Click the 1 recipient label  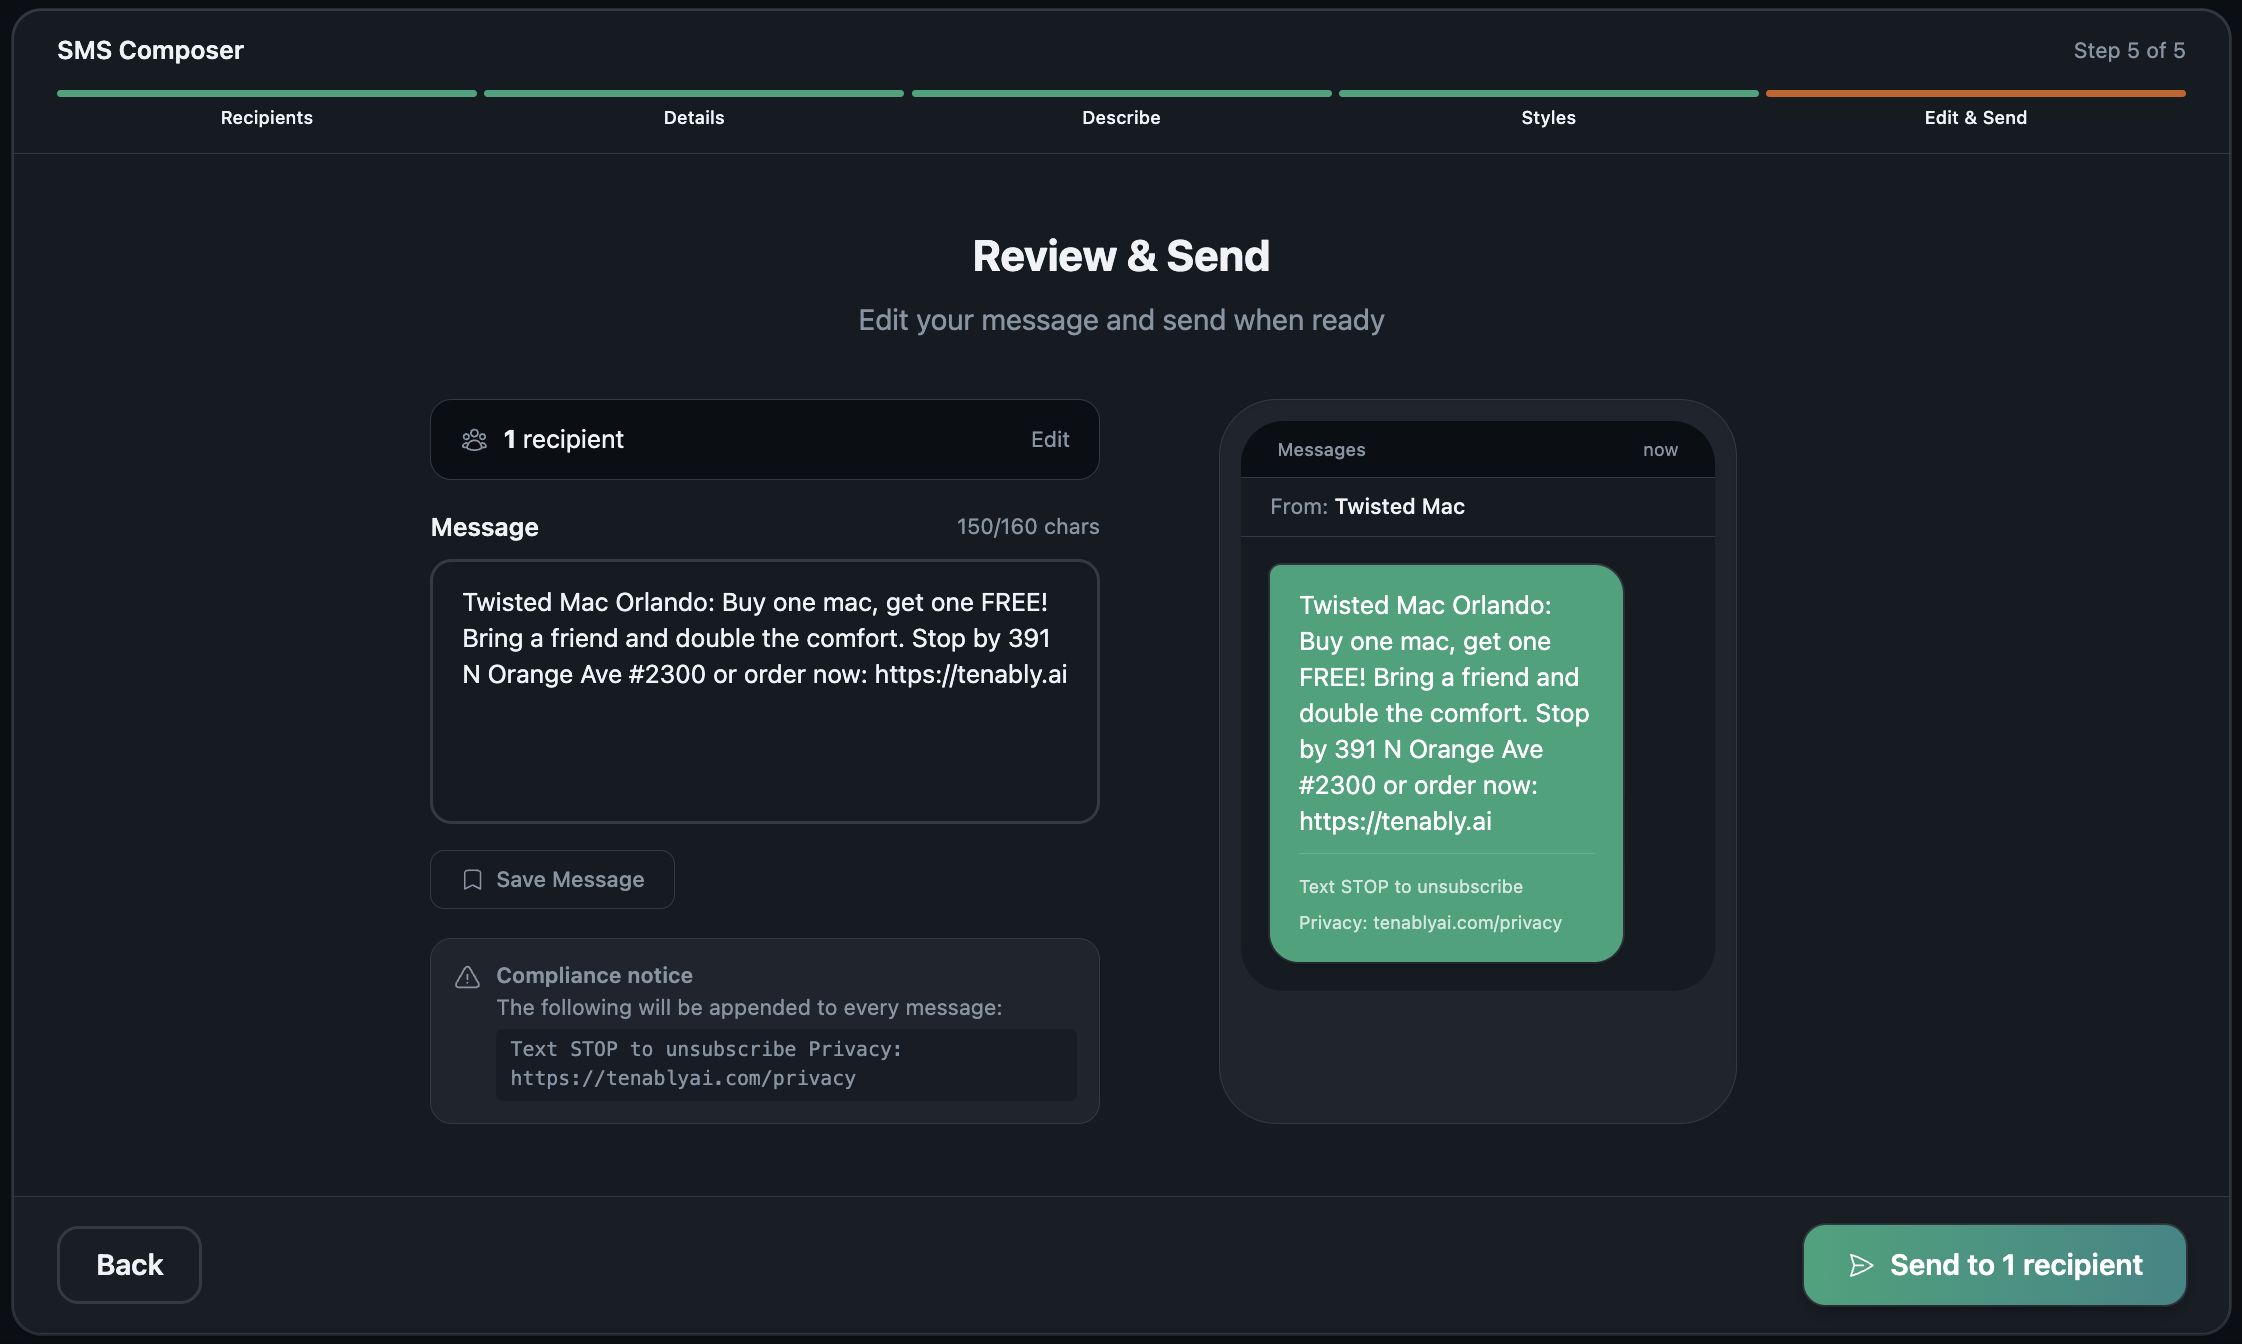point(564,440)
